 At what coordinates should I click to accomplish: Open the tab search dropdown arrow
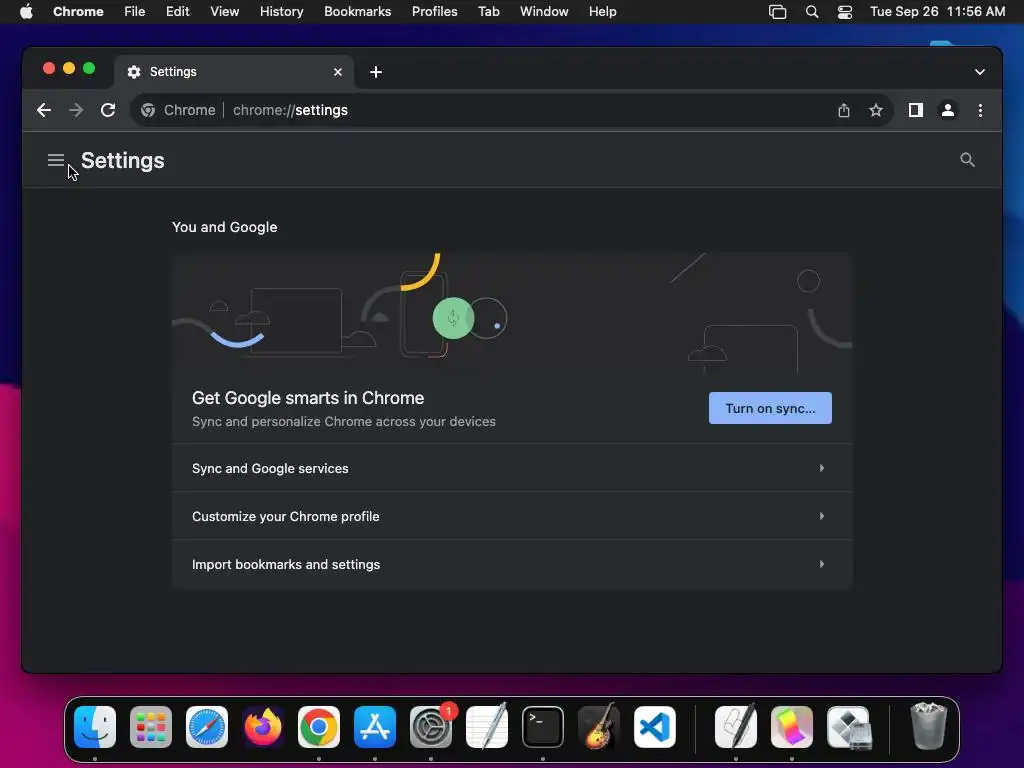coord(980,72)
